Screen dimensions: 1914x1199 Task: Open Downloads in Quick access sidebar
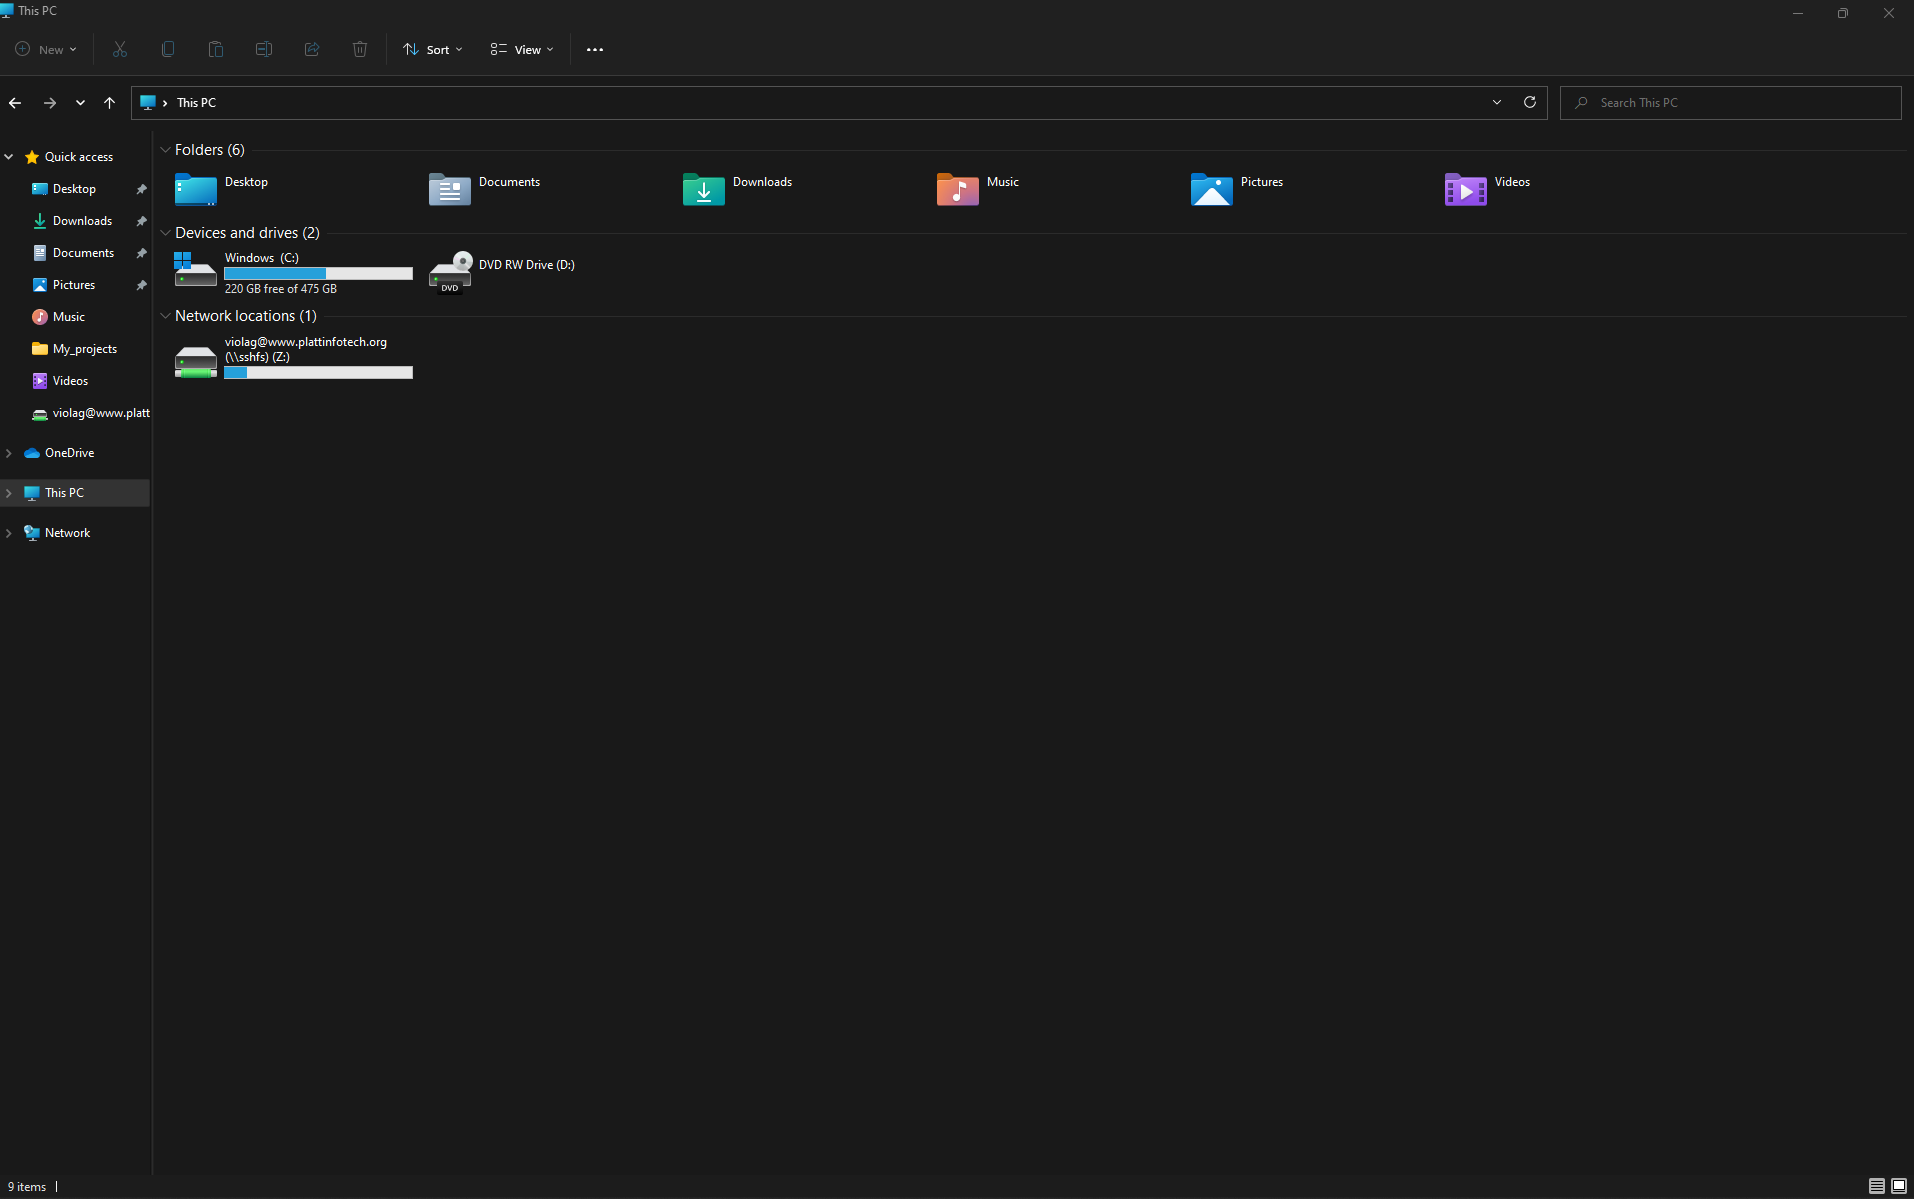coord(82,221)
